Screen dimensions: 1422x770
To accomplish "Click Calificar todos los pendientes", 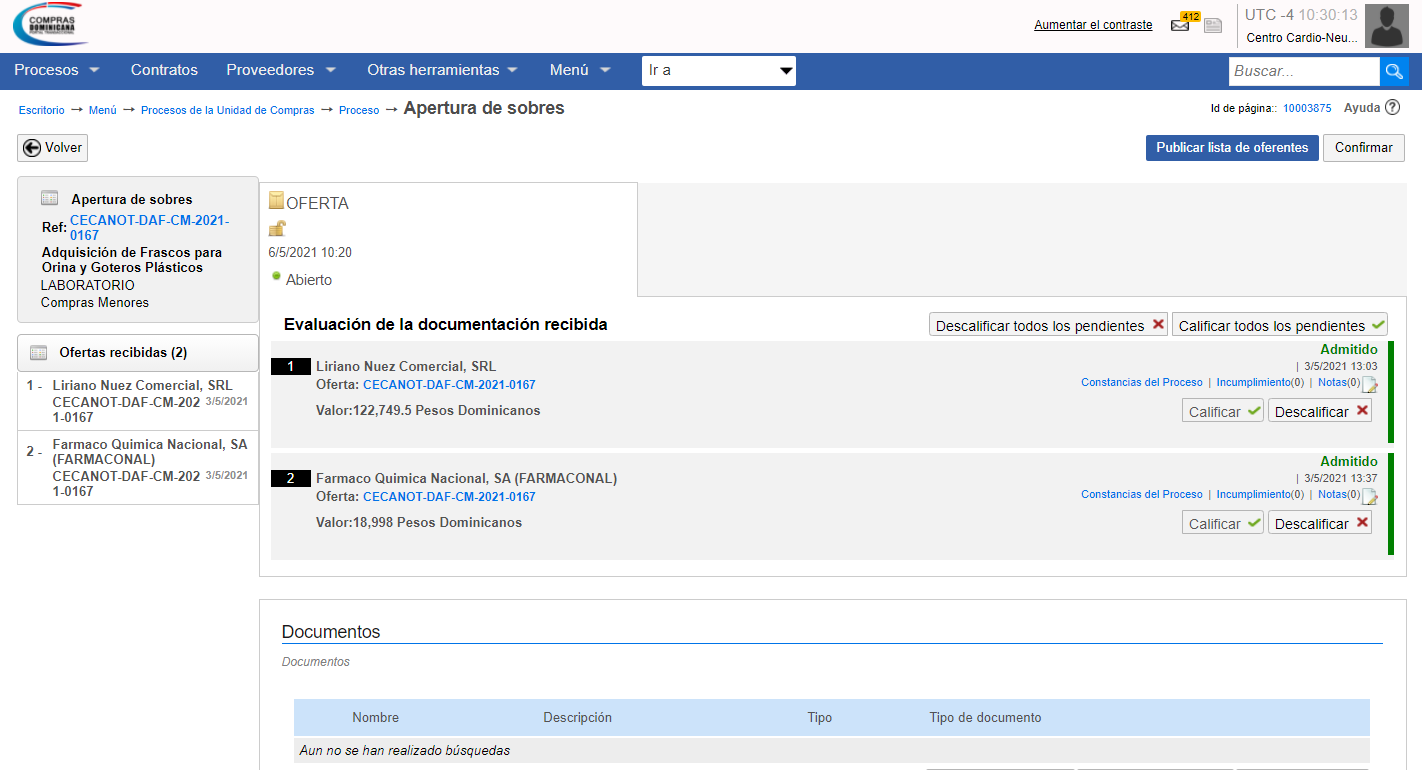I will (1279, 326).
